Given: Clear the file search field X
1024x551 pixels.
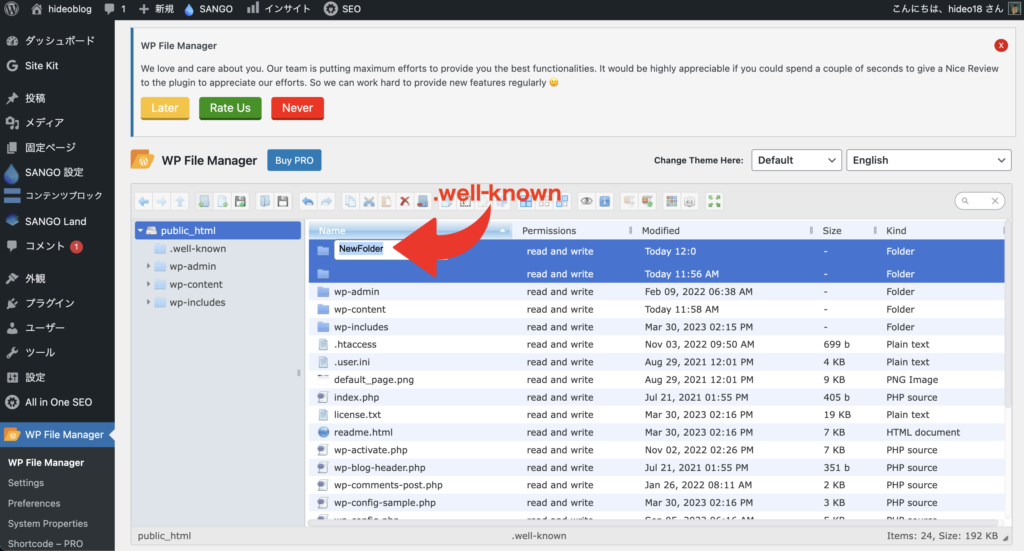Looking at the screenshot, I should tap(995, 201).
